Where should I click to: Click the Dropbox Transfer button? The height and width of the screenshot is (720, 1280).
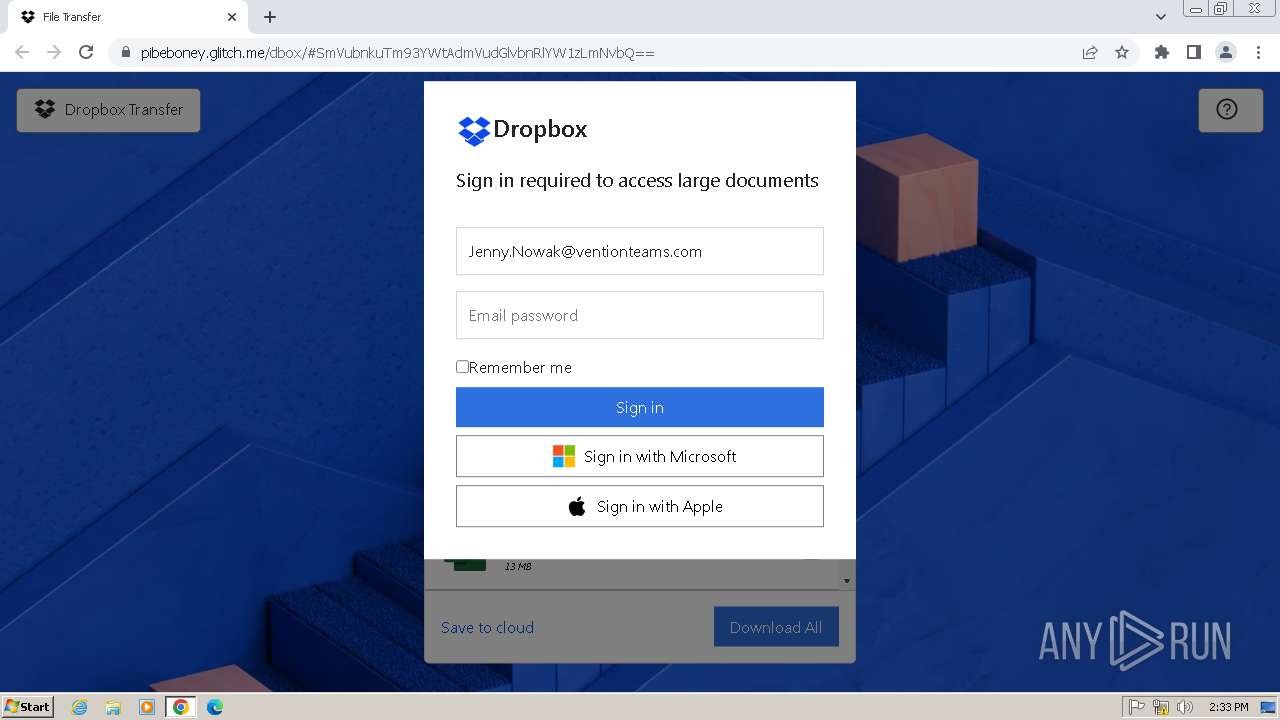(x=108, y=110)
